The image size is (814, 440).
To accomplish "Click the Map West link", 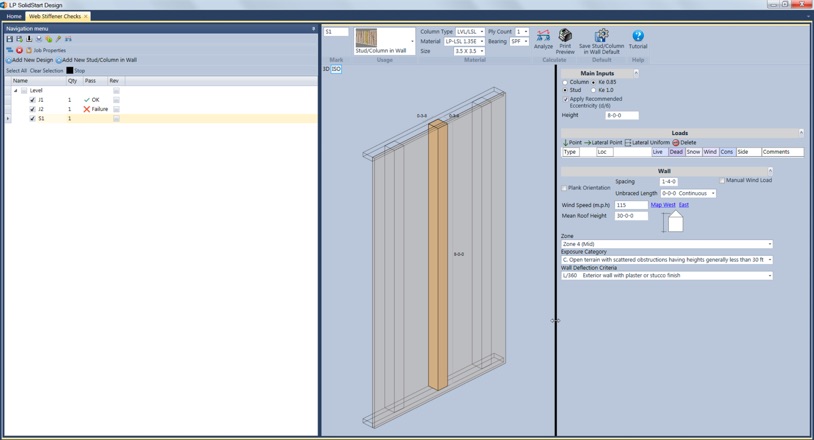I will (x=662, y=205).
